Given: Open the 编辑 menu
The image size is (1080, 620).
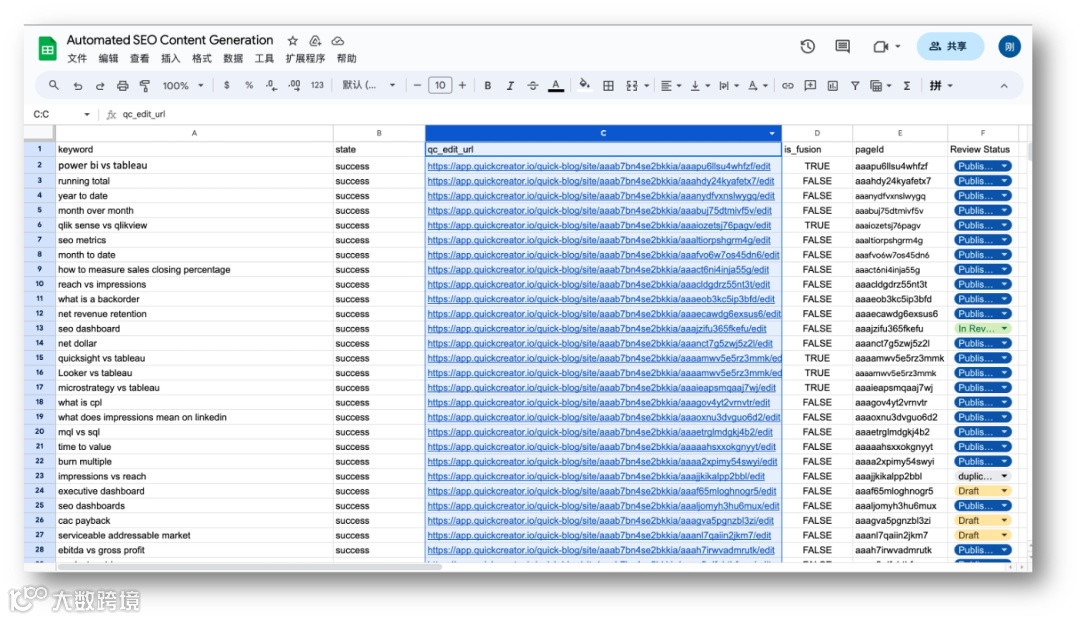Looking at the screenshot, I should pos(108,59).
